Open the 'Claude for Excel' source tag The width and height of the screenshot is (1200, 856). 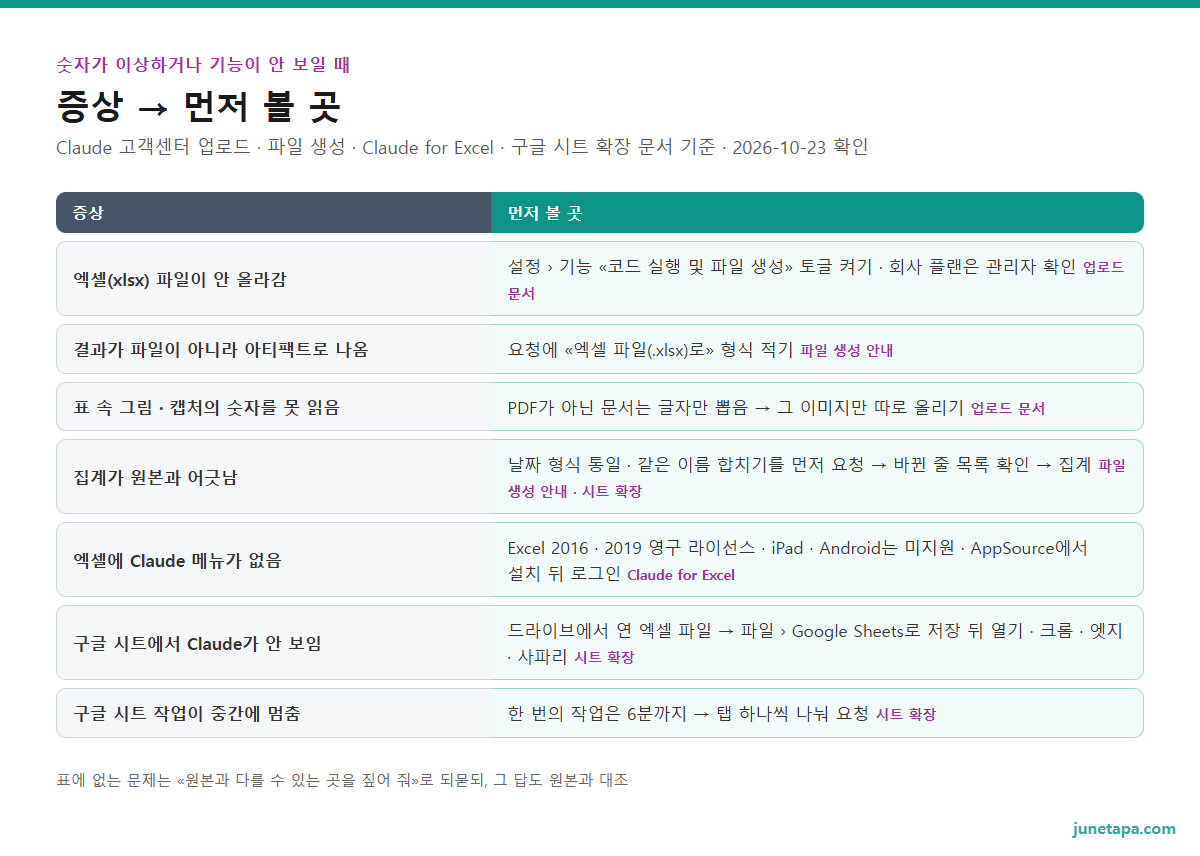pos(681,575)
